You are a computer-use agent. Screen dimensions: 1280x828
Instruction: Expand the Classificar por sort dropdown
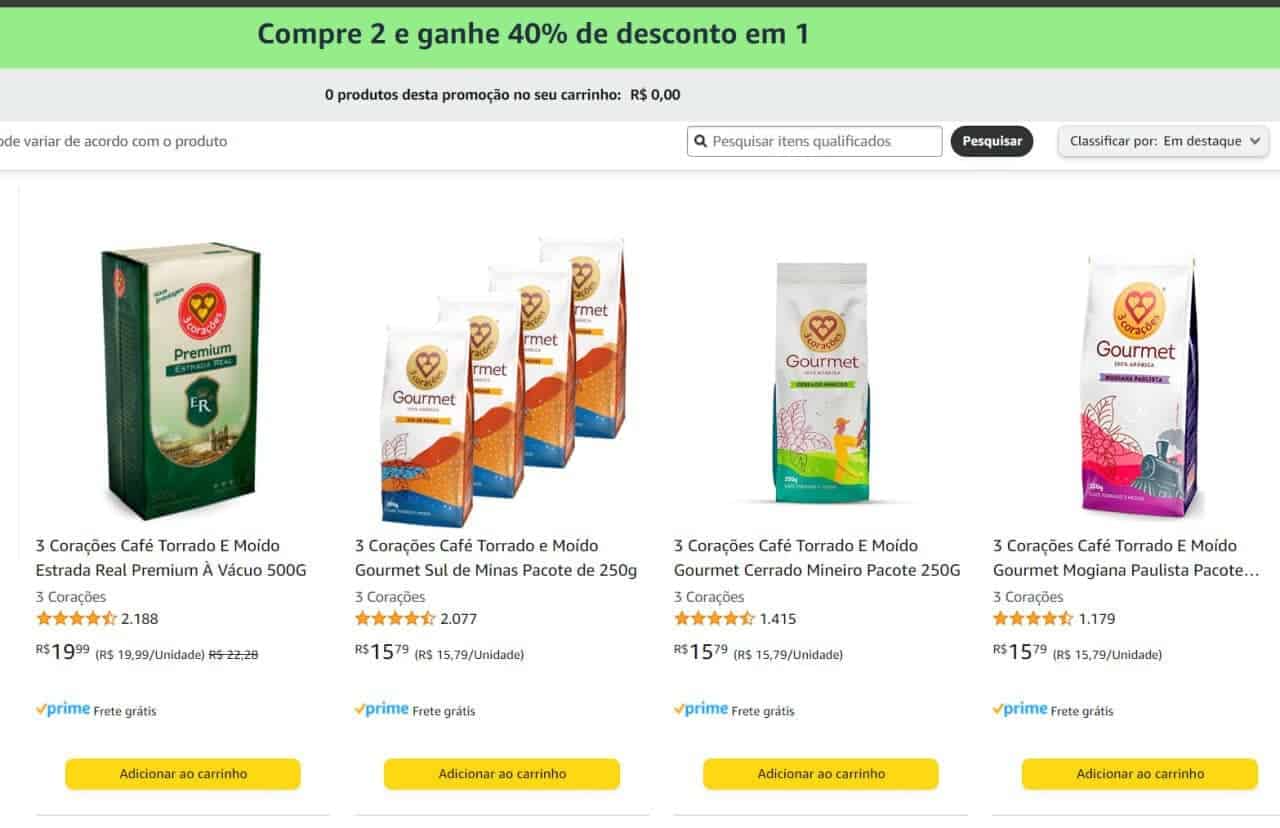(x=1164, y=141)
